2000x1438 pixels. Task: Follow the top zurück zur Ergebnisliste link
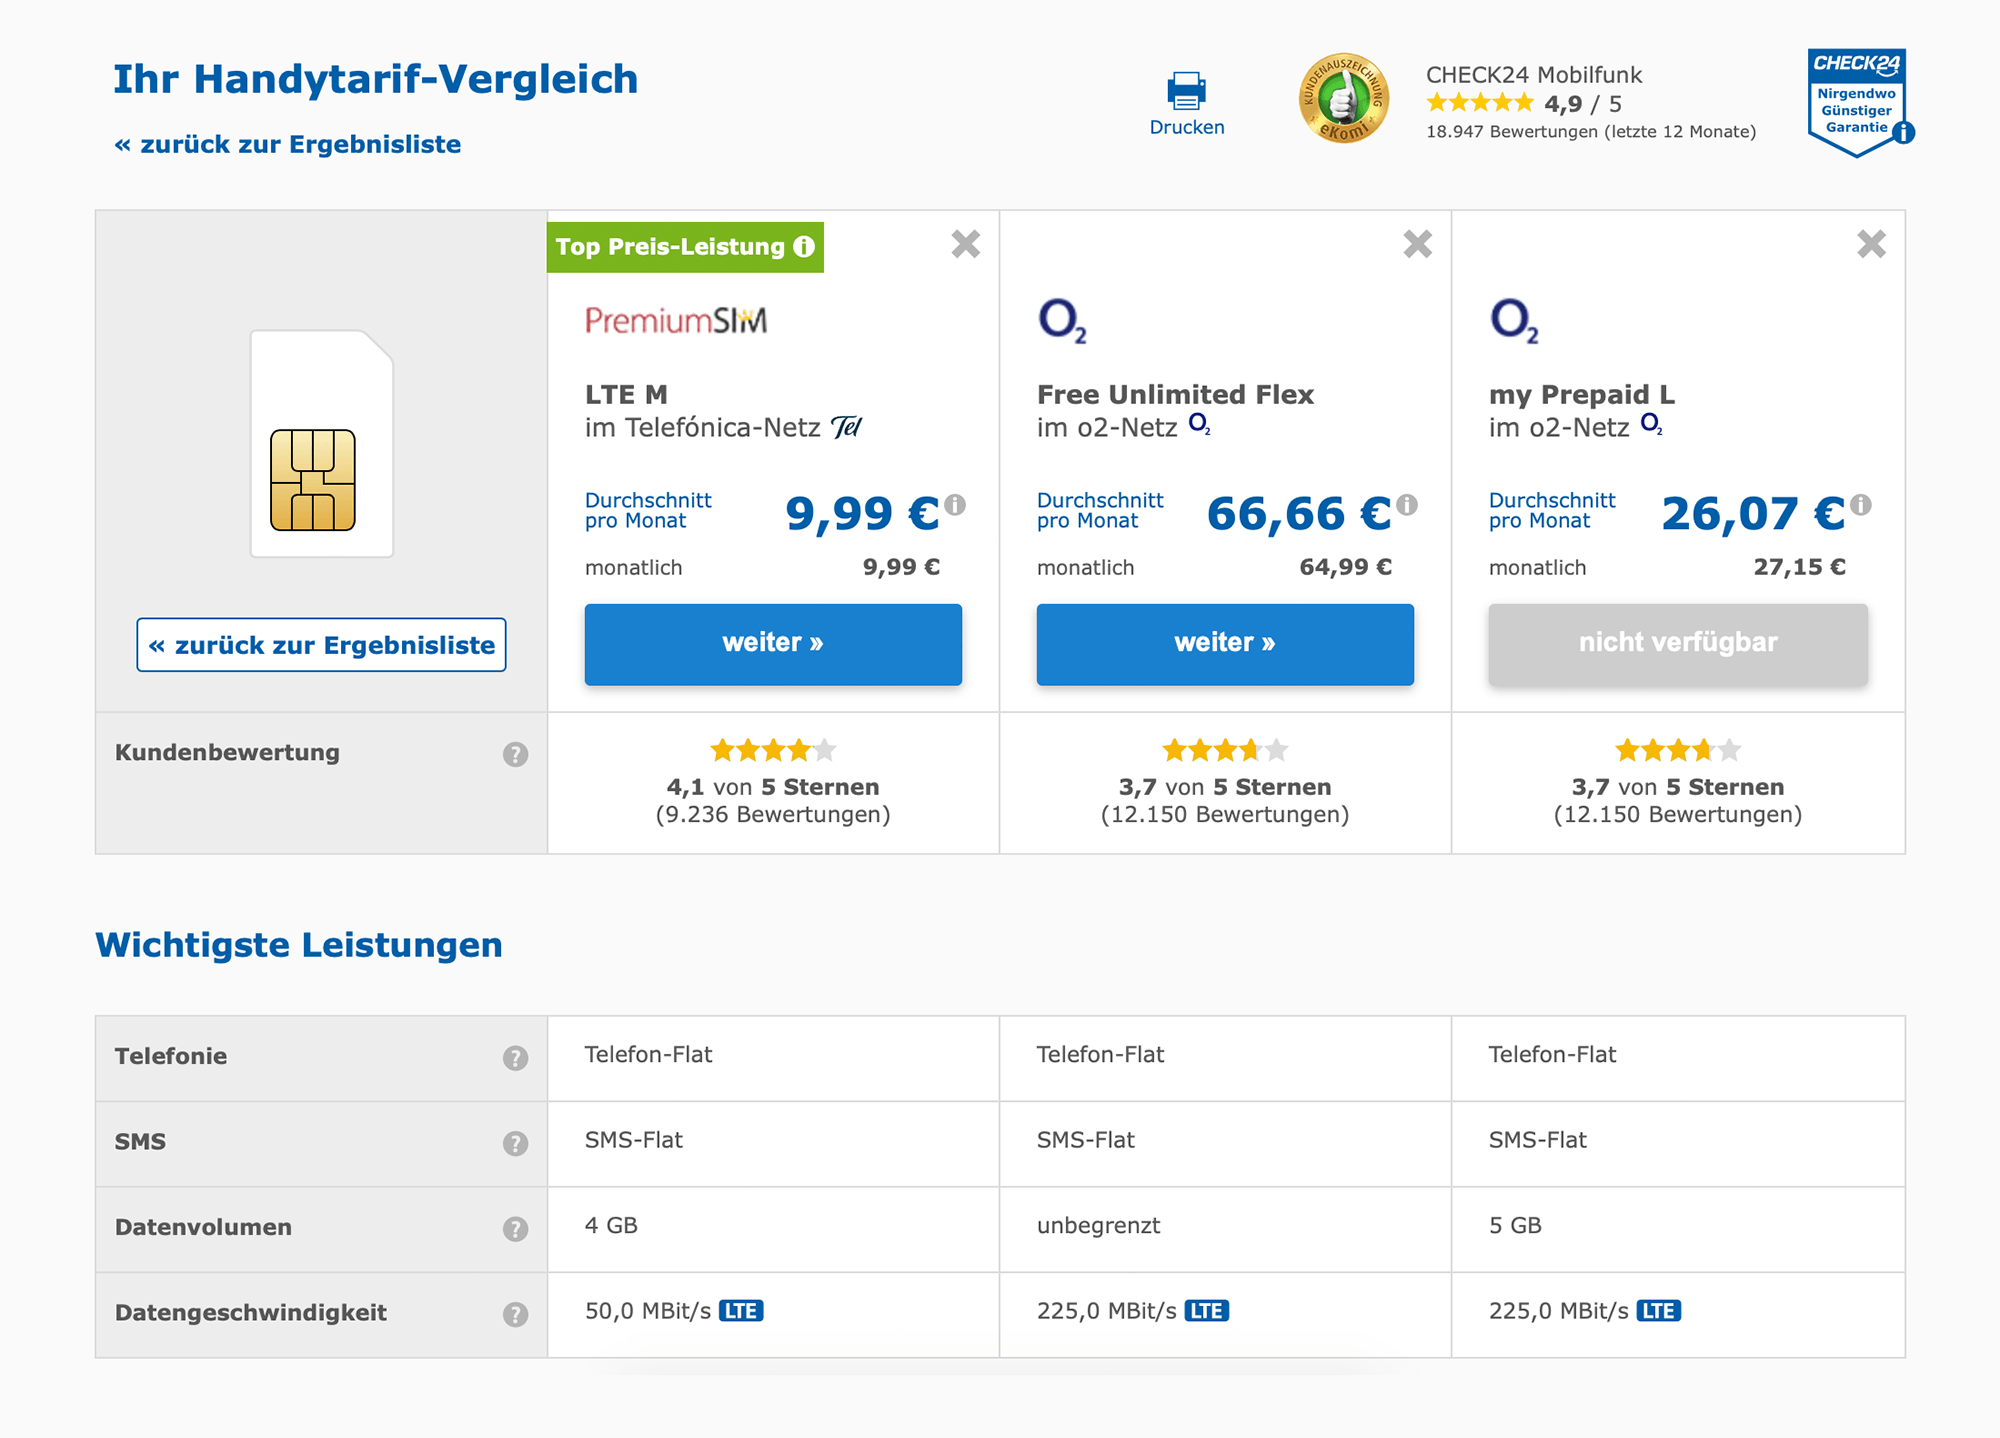288,145
